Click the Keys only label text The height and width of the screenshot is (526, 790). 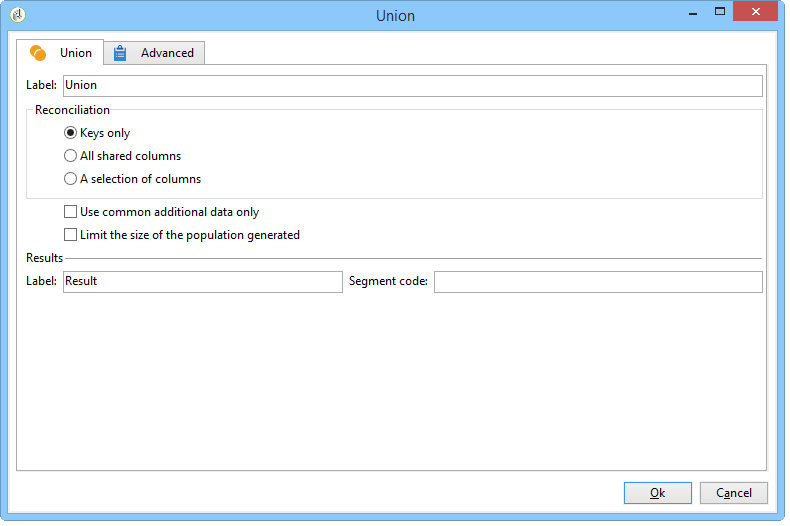[x=105, y=133]
